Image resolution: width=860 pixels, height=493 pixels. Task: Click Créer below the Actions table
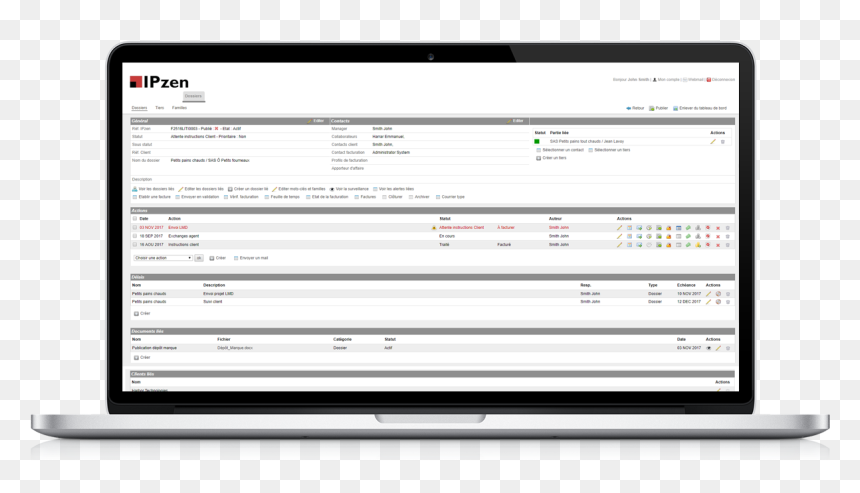click(x=218, y=258)
